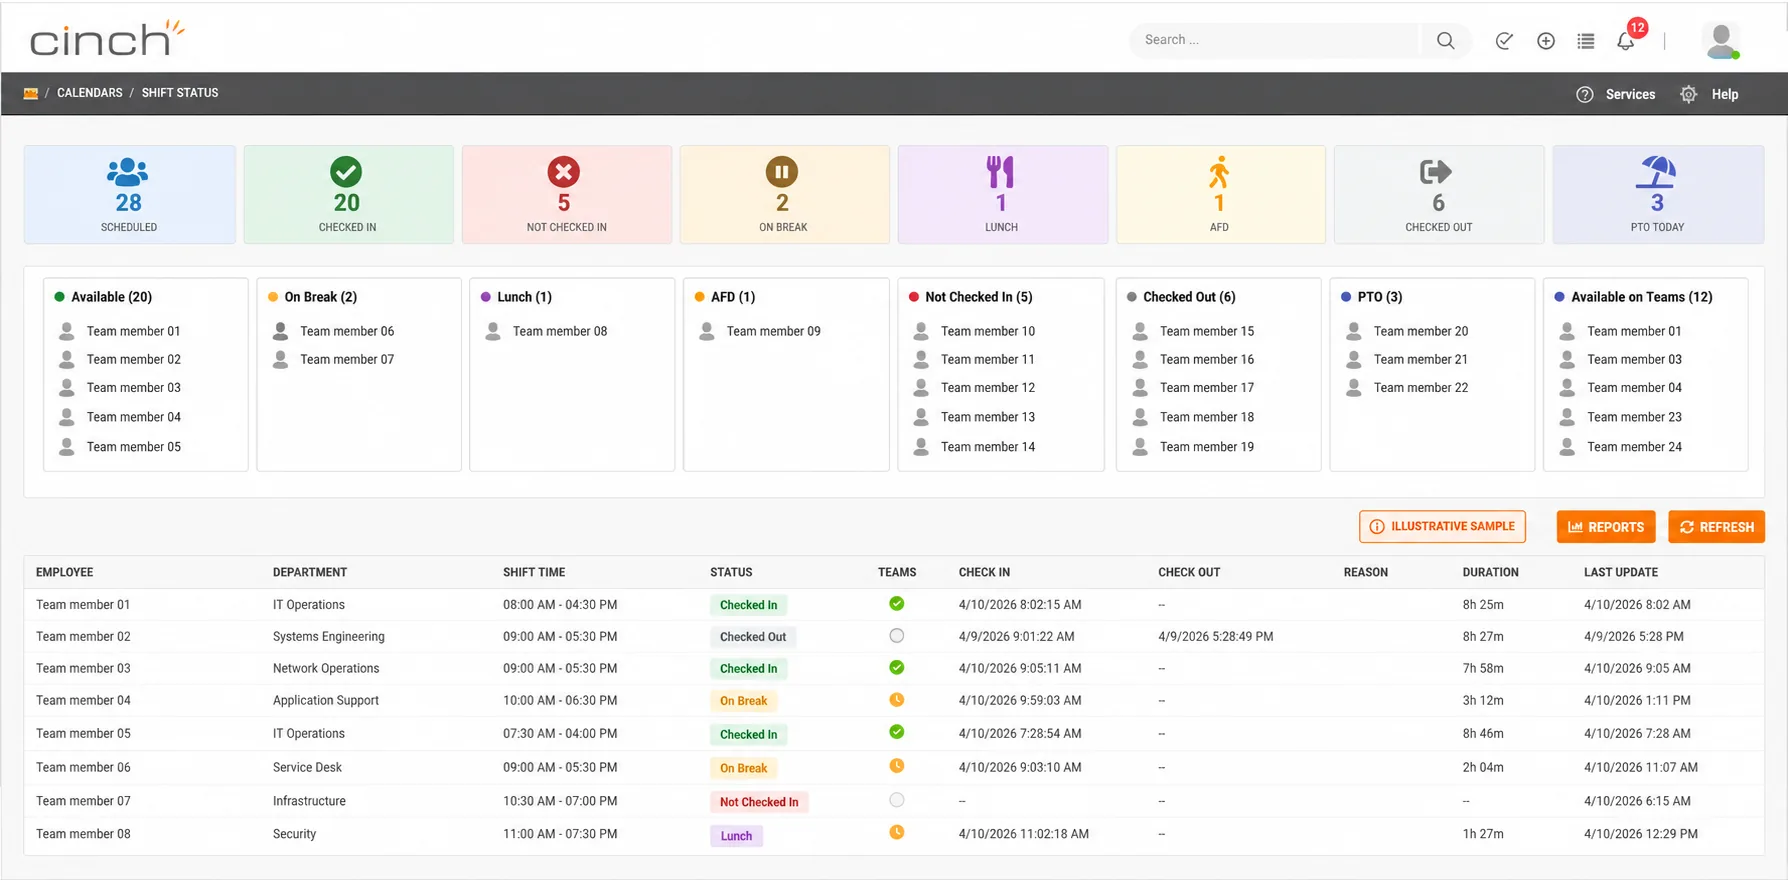Click Teams status circle for Team member 02
The height and width of the screenshot is (880, 1788).
(897, 635)
